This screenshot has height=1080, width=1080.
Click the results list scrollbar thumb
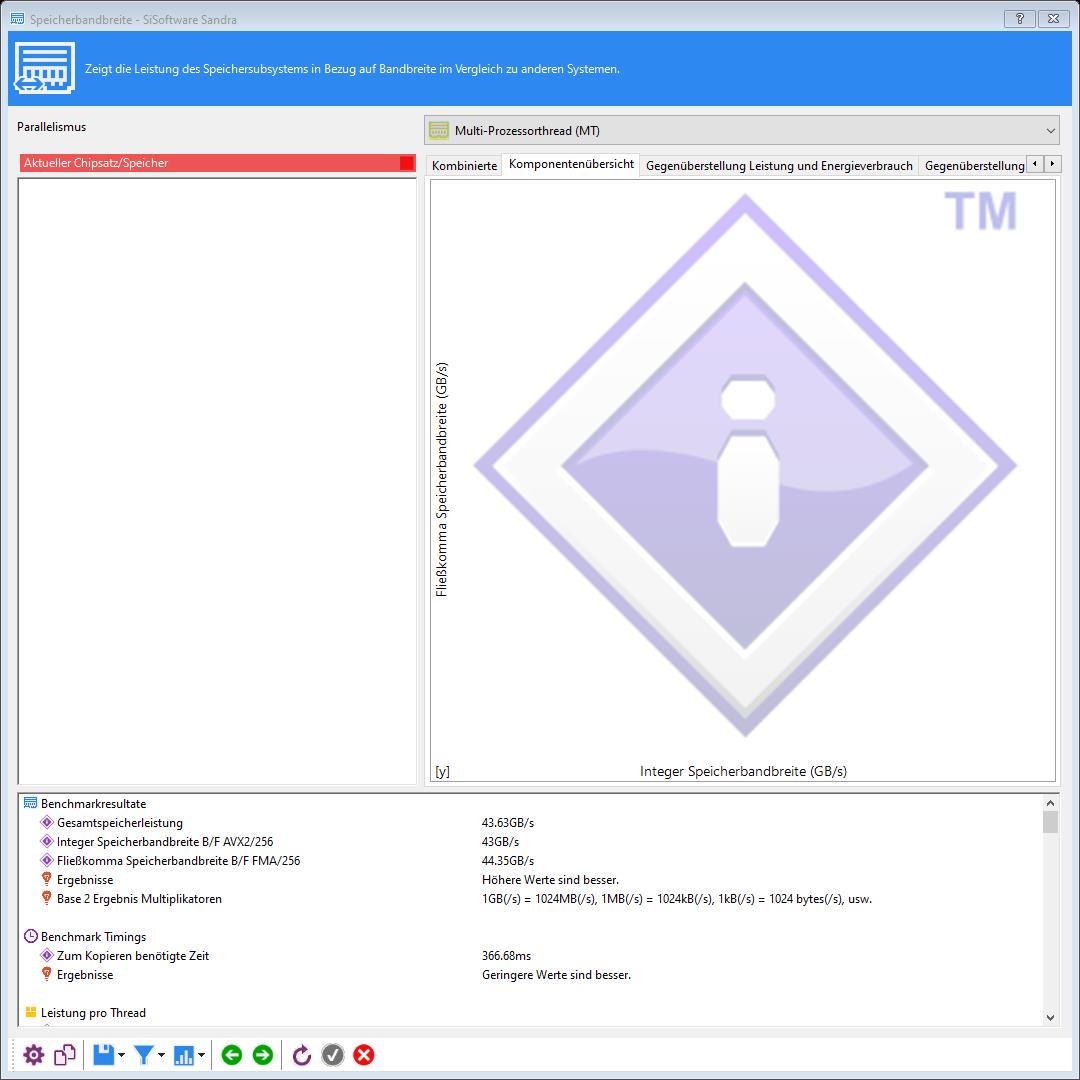pyautogui.click(x=1050, y=822)
